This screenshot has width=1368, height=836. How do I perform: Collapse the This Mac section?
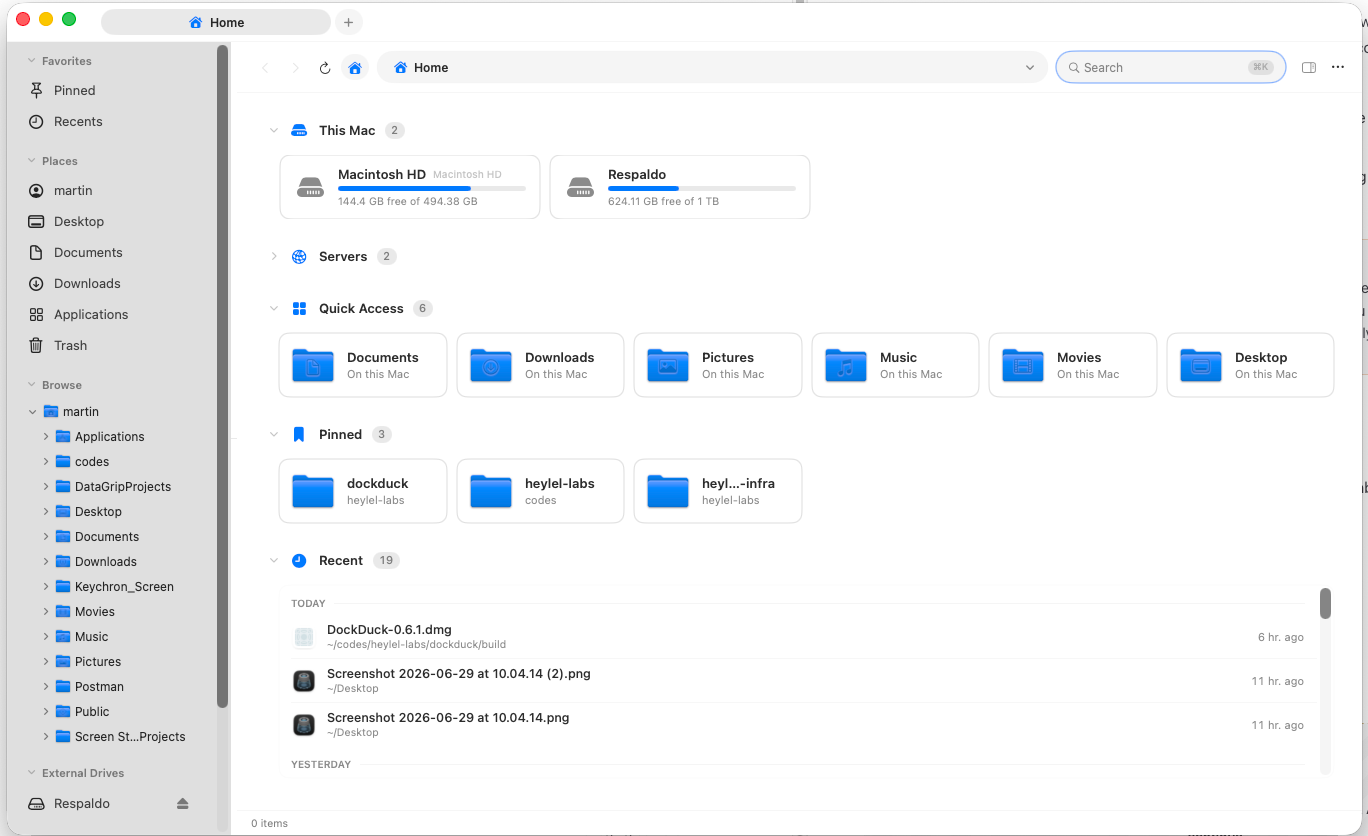pos(274,130)
